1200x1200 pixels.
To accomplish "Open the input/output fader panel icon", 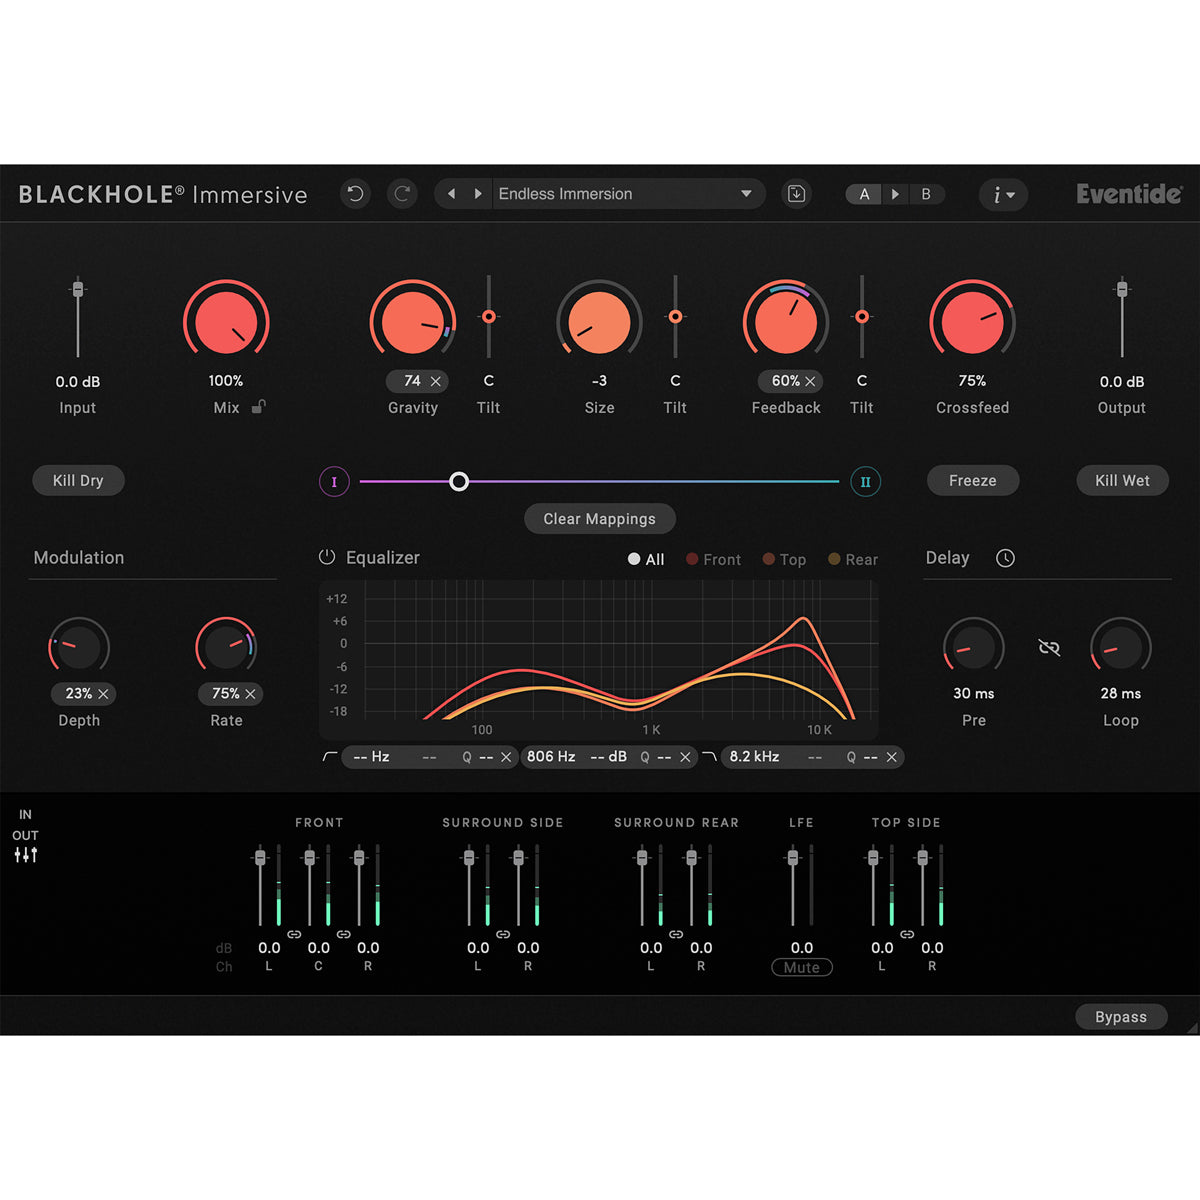I will (x=25, y=855).
